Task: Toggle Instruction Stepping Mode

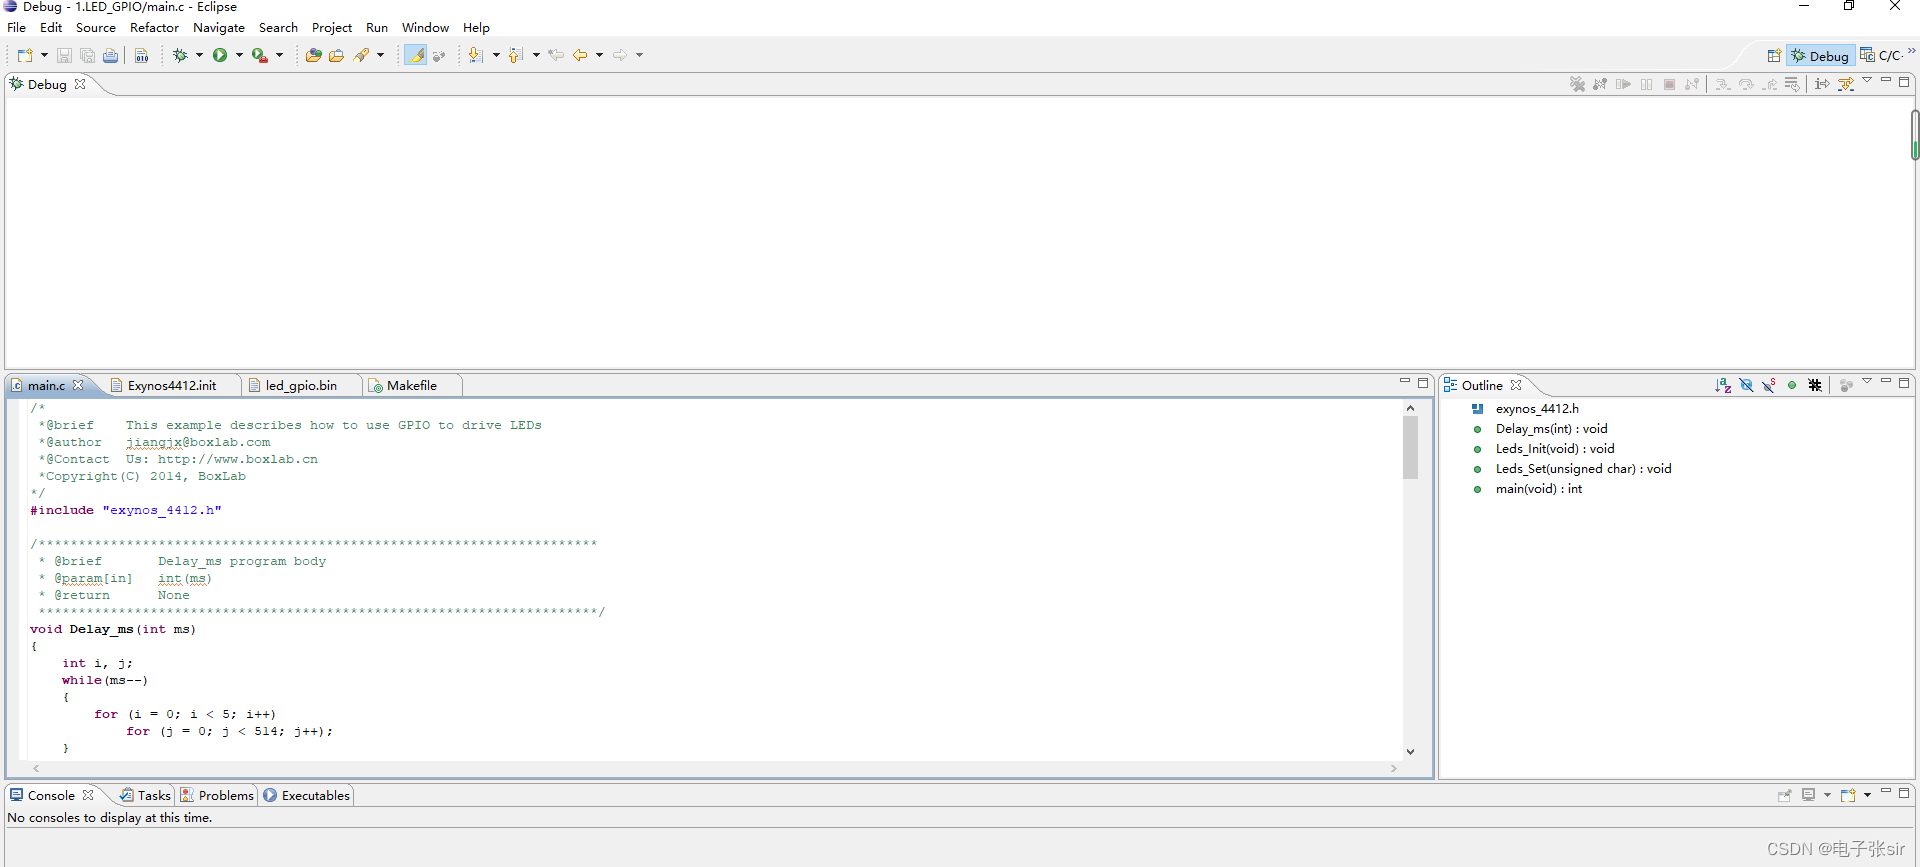Action: tap(1822, 84)
